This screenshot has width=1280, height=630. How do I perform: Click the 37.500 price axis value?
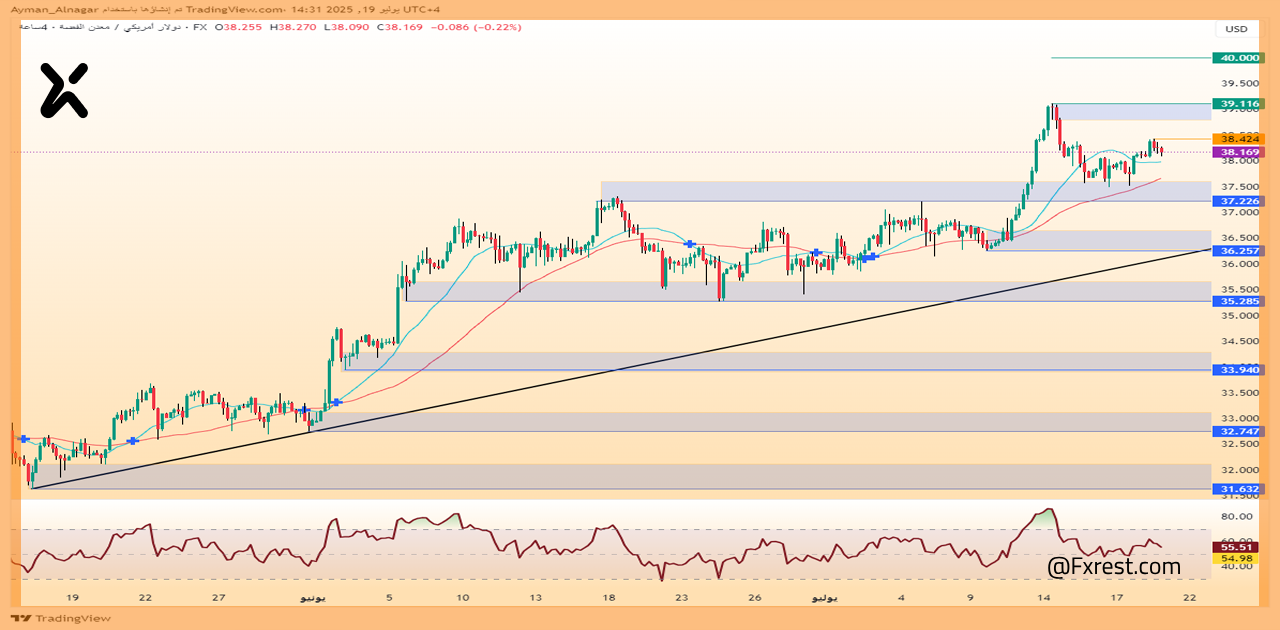(x=1238, y=187)
